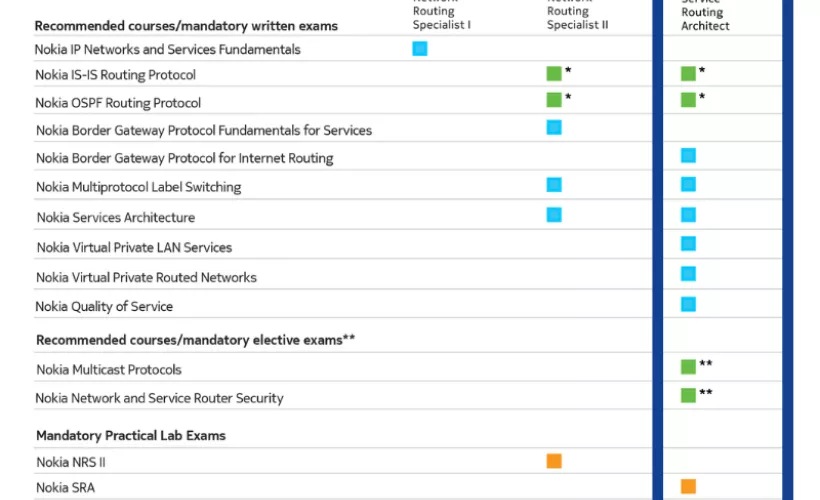Select 'Nokia OSPF Routing Protocol' text

118,103
